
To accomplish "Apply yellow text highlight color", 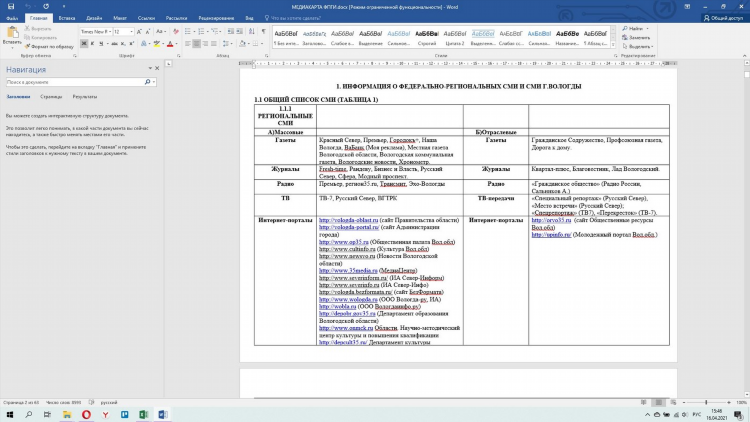I will 156,44.
